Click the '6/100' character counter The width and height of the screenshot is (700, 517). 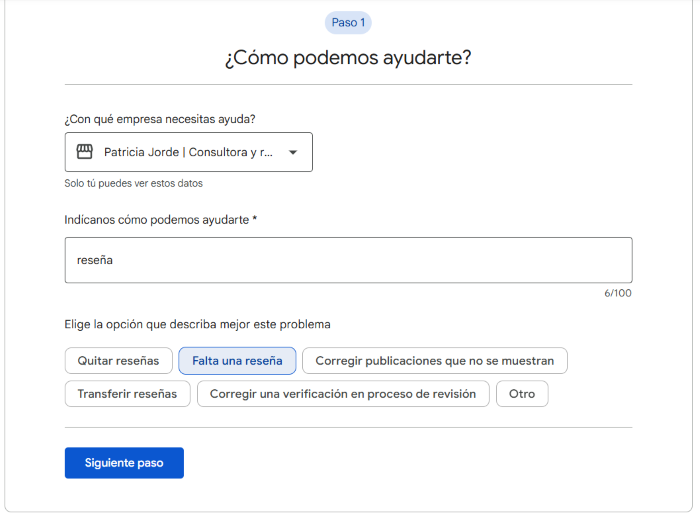[x=618, y=293]
